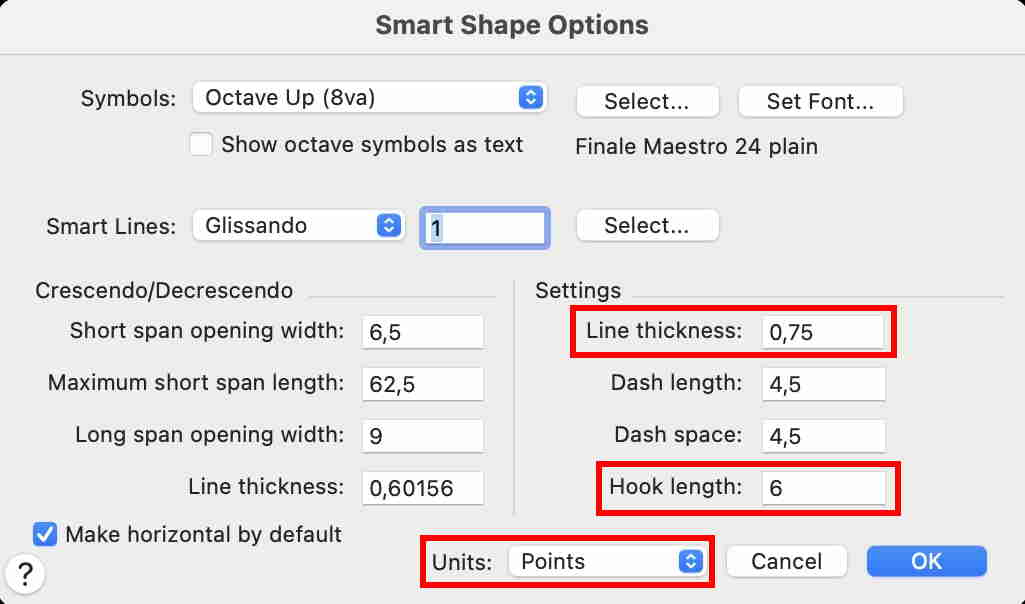Screen dimensions: 1025x604
Task: Expand the Smart Lines Glissando dropdown
Action: pyautogui.click(x=297, y=226)
